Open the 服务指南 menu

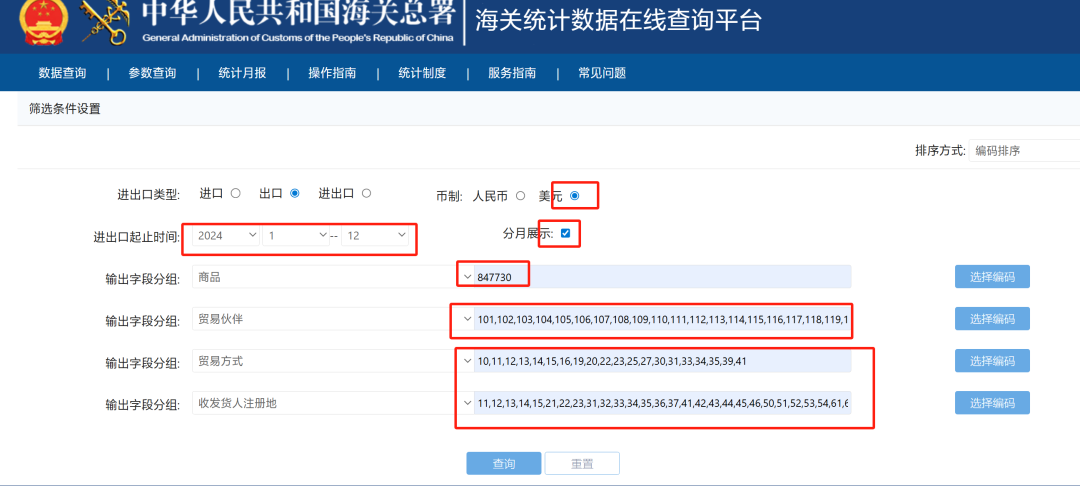(512, 73)
